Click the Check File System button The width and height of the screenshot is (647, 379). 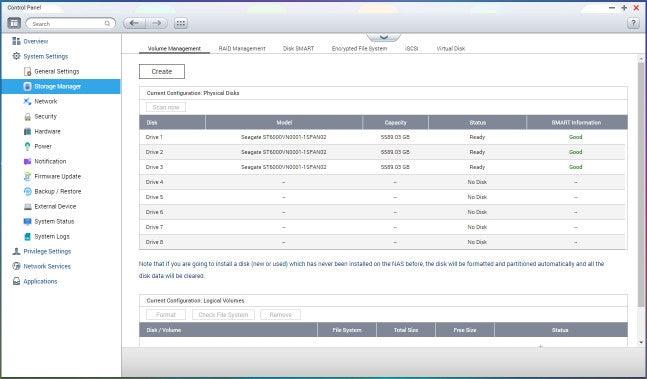(223, 315)
